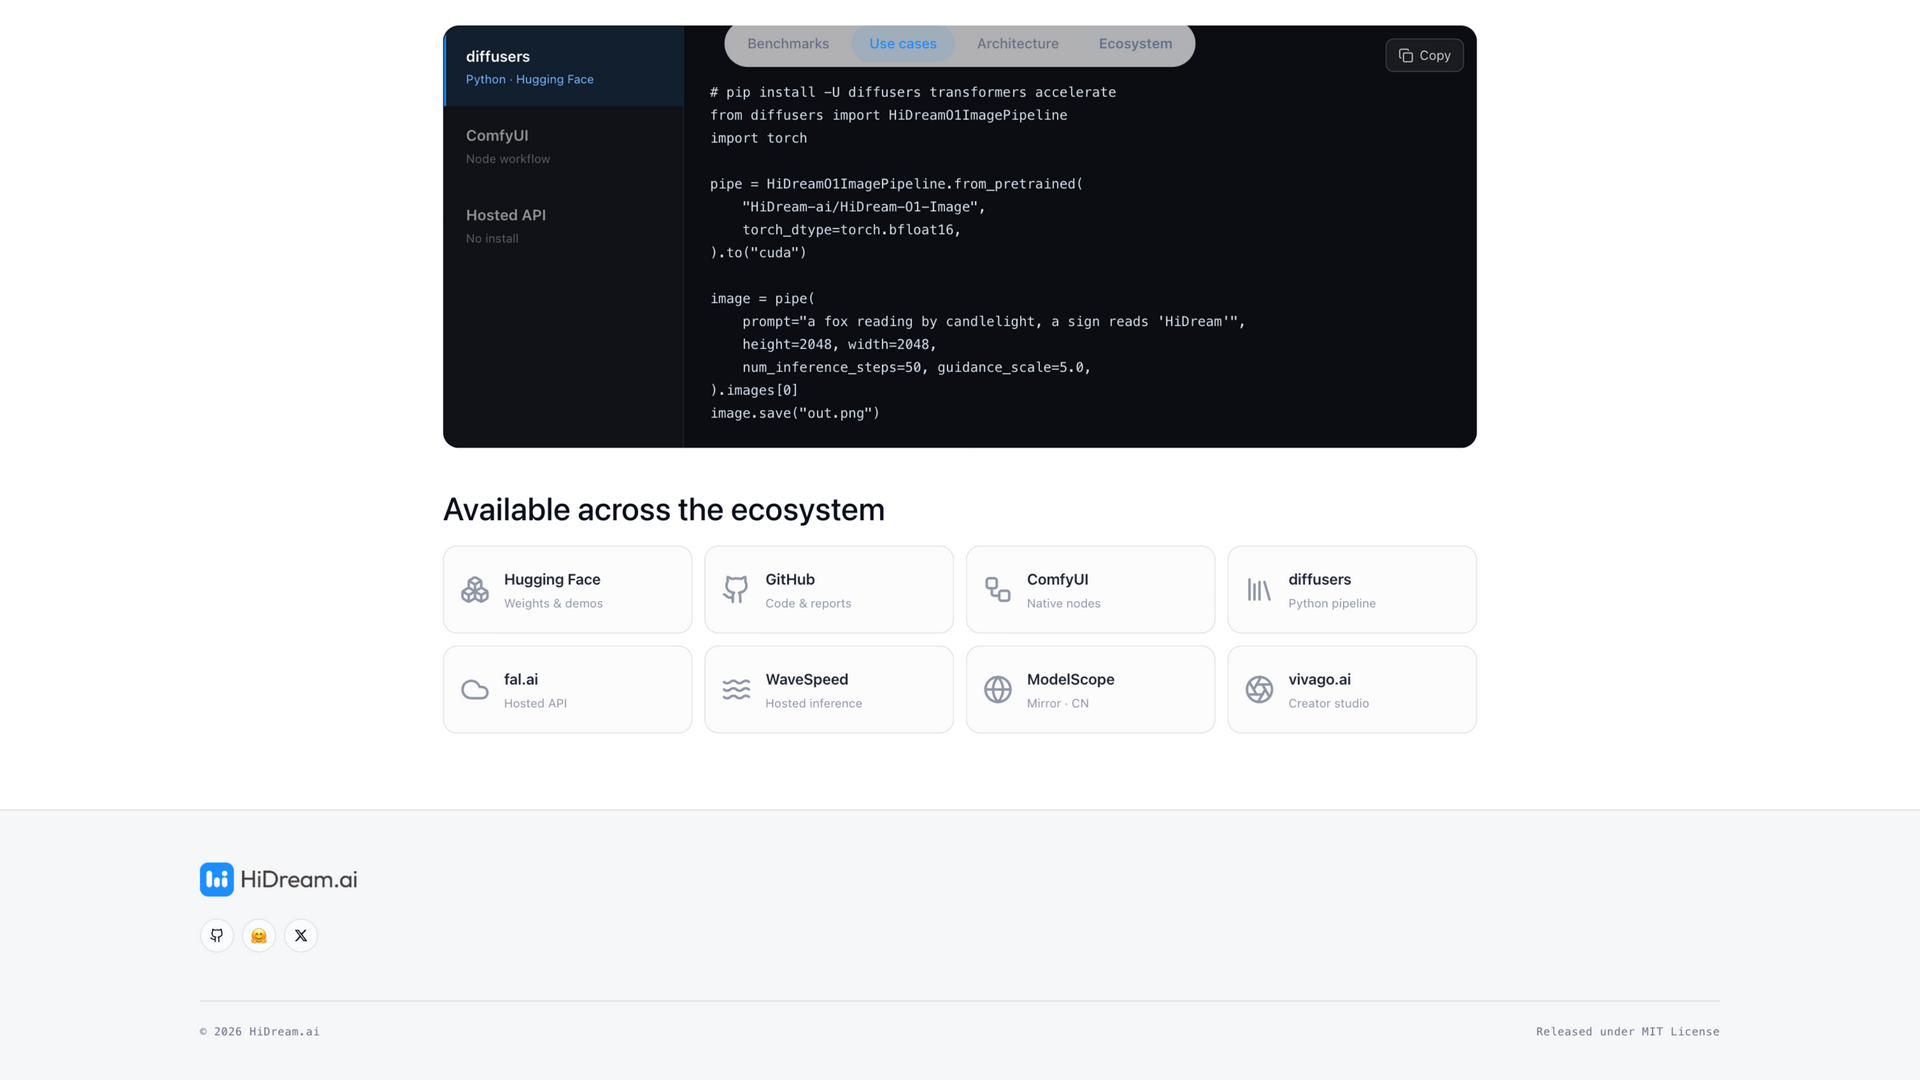Click the ModelScope globe icon
Screen dimensions: 1920x1080
pyautogui.click(x=998, y=690)
